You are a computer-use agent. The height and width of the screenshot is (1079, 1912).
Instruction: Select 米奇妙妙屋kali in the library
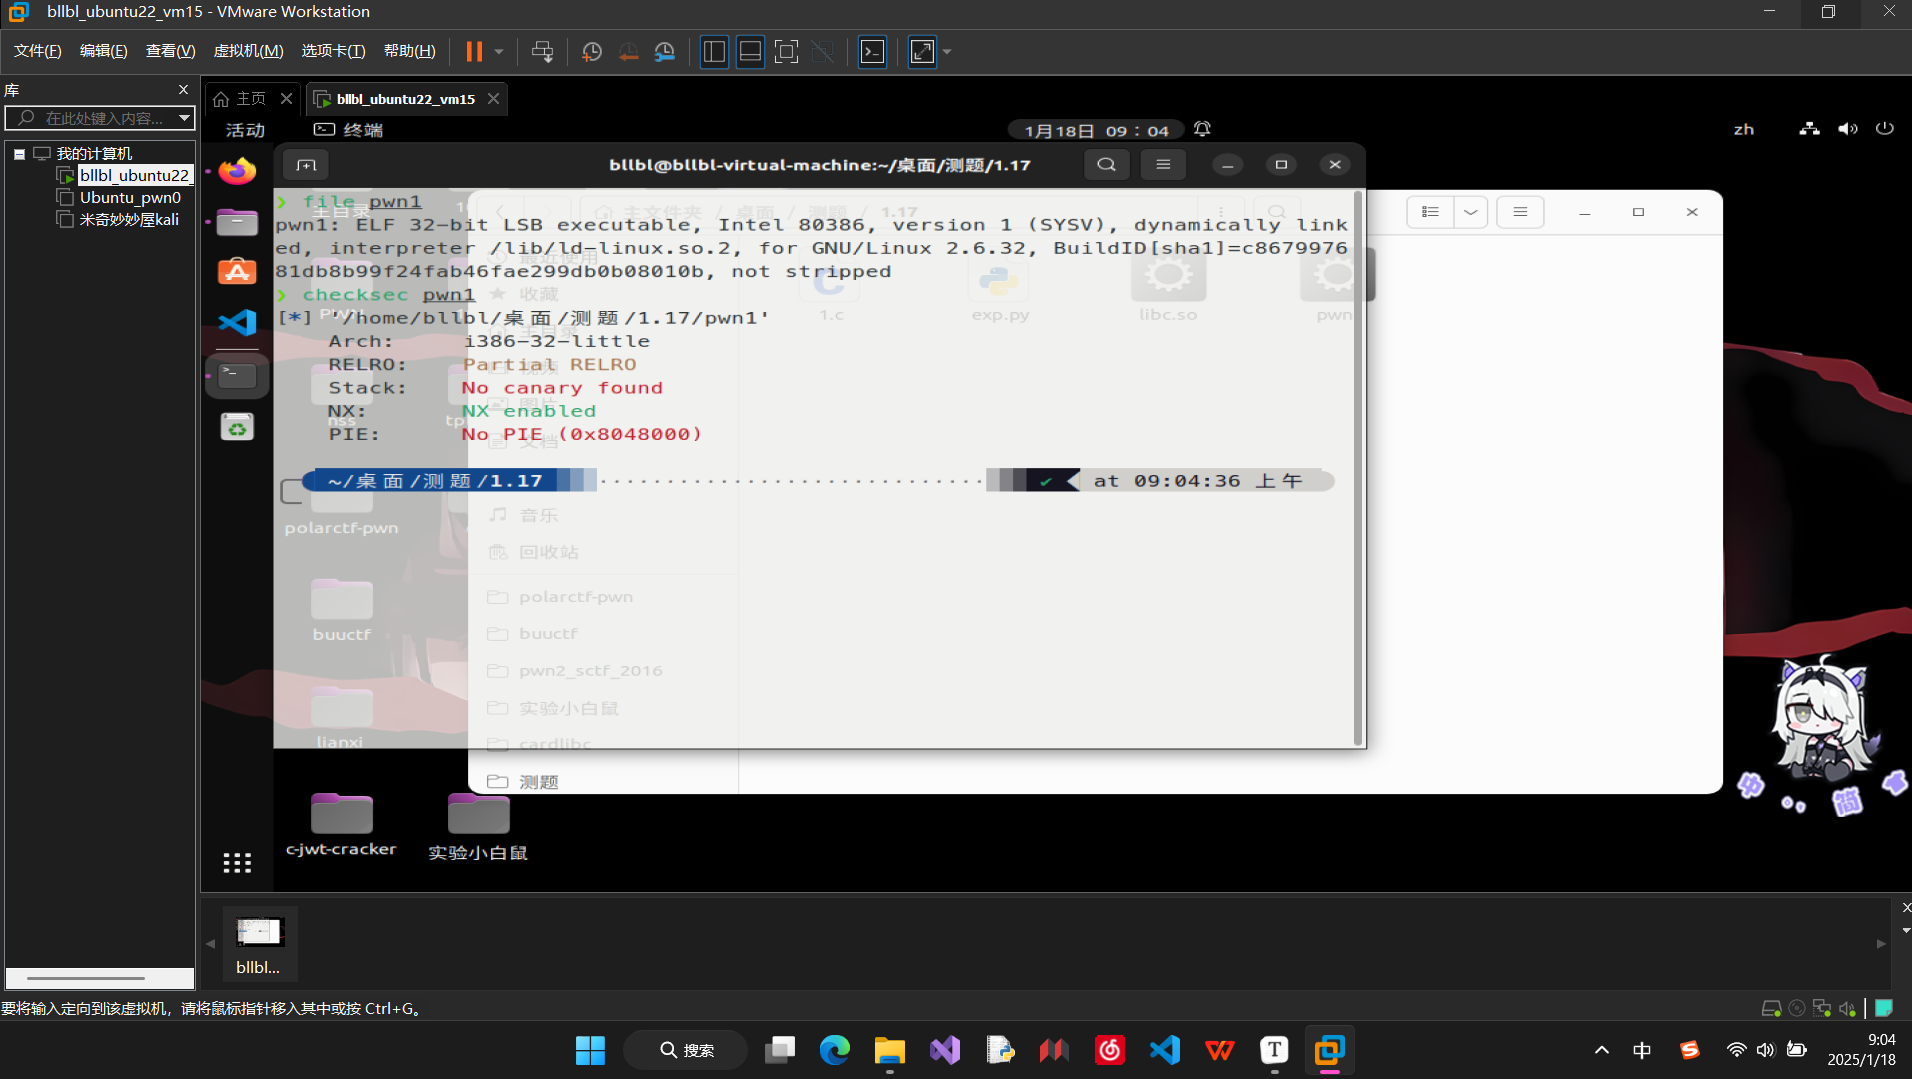[129, 219]
